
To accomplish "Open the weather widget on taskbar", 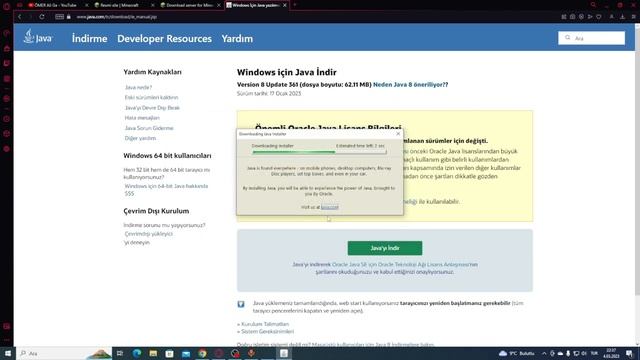I will click(517, 353).
